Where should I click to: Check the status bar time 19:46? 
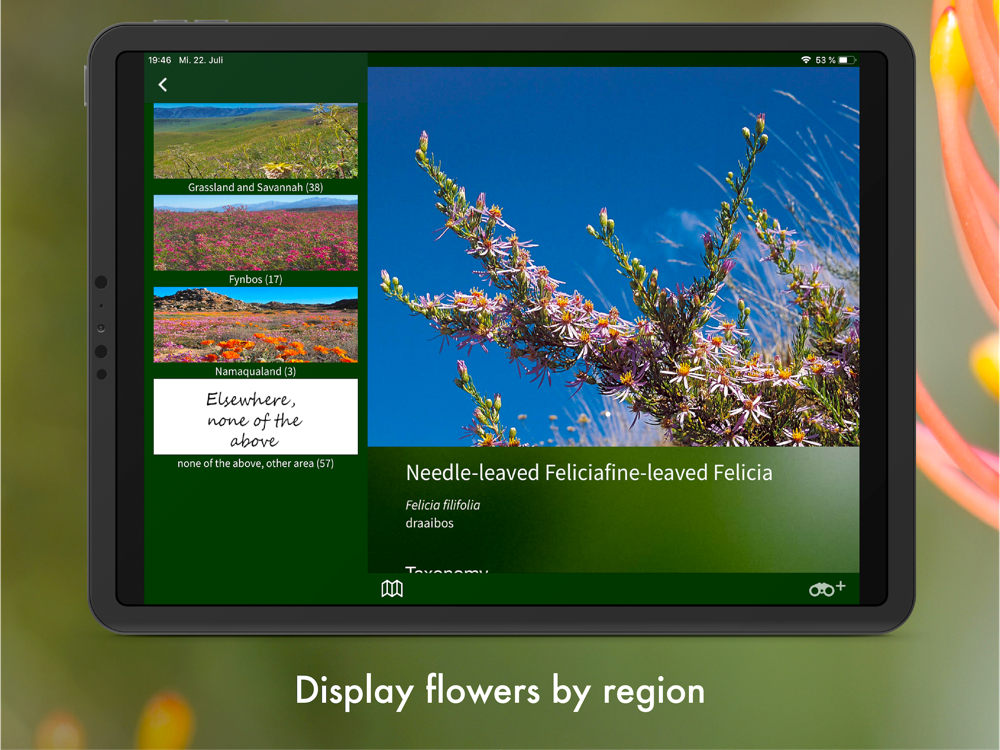(159, 60)
